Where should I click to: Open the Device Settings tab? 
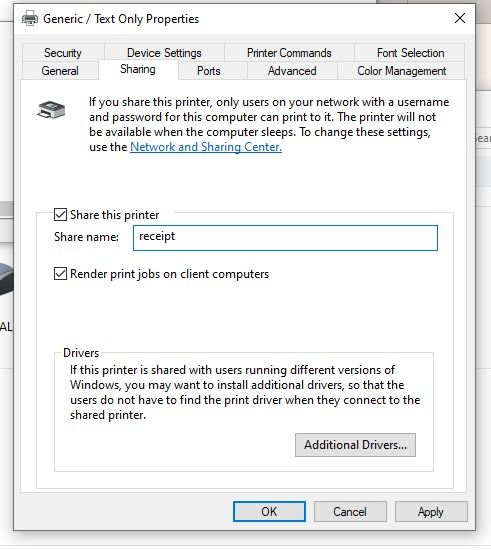[x=164, y=53]
